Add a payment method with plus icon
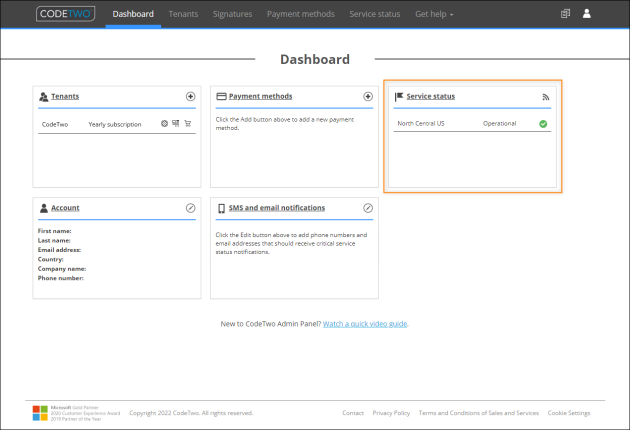Viewport: 630px width, 430px height. [x=368, y=96]
